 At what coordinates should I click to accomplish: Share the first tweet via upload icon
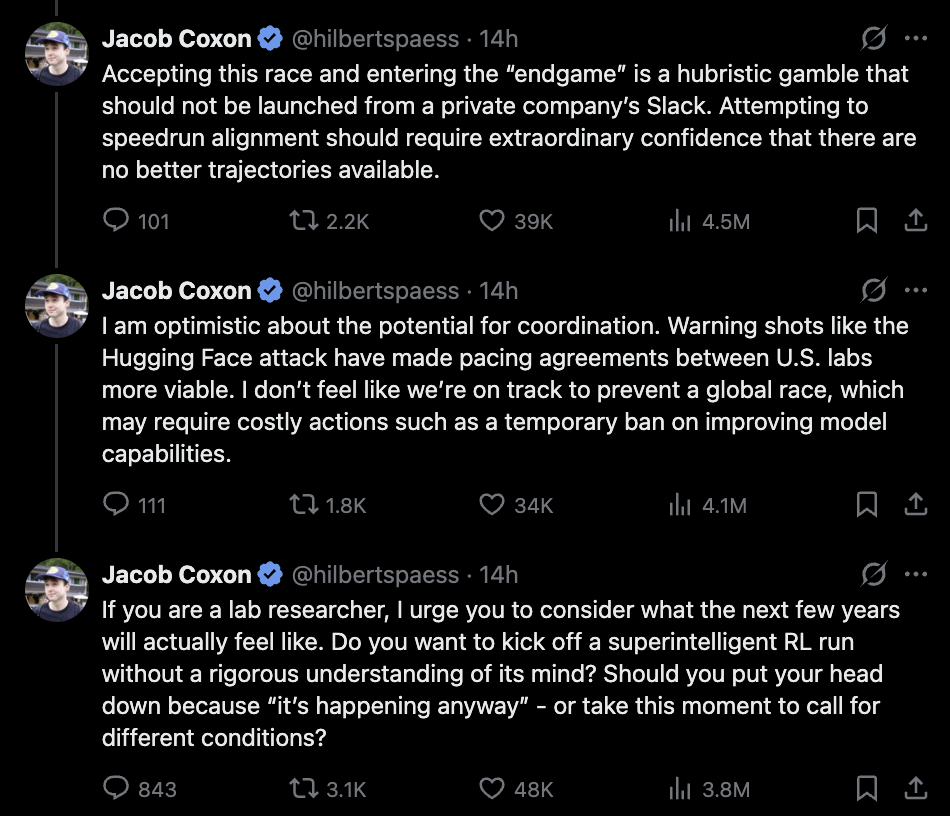tap(915, 220)
